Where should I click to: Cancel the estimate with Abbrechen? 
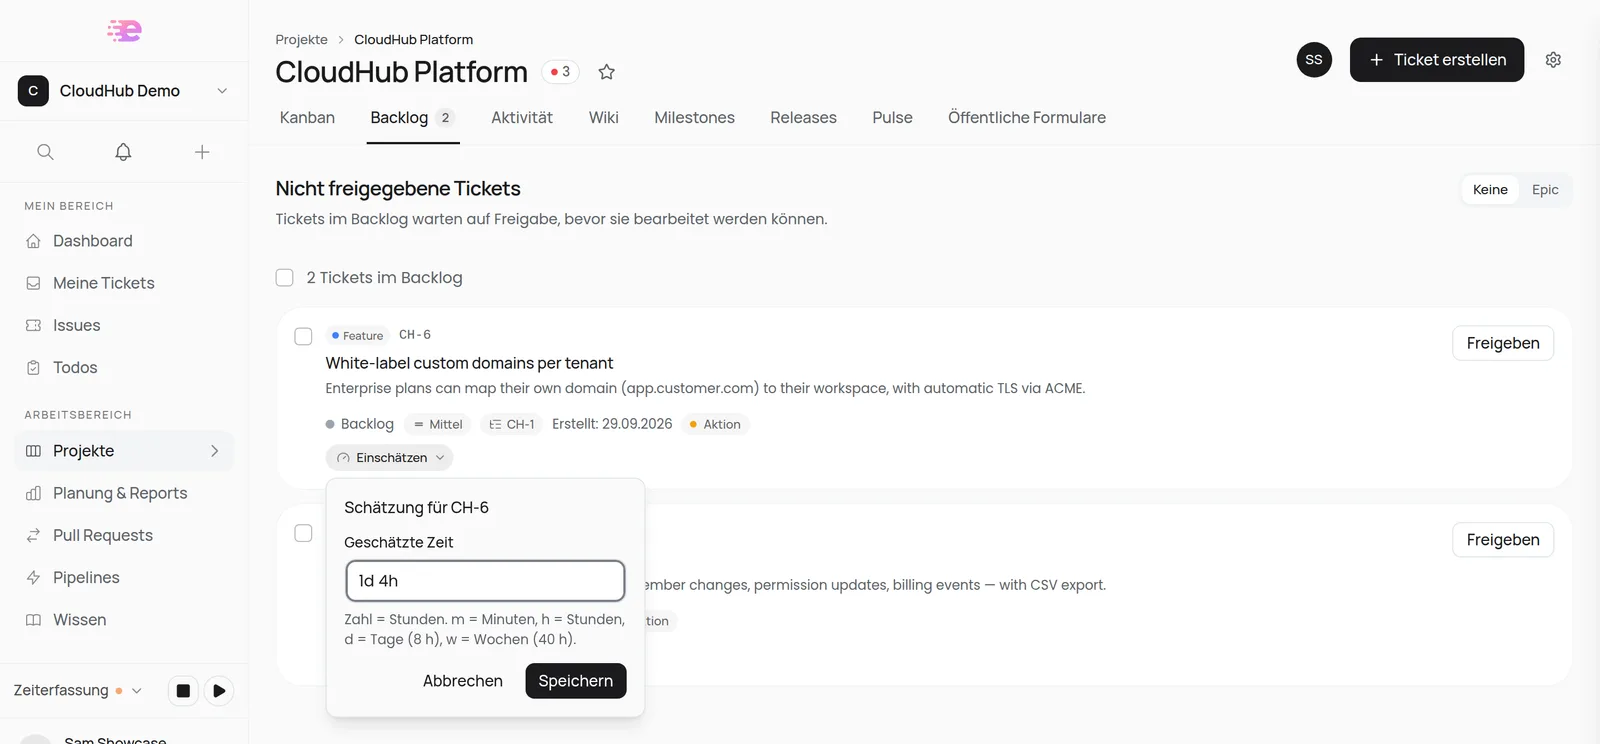click(x=463, y=681)
